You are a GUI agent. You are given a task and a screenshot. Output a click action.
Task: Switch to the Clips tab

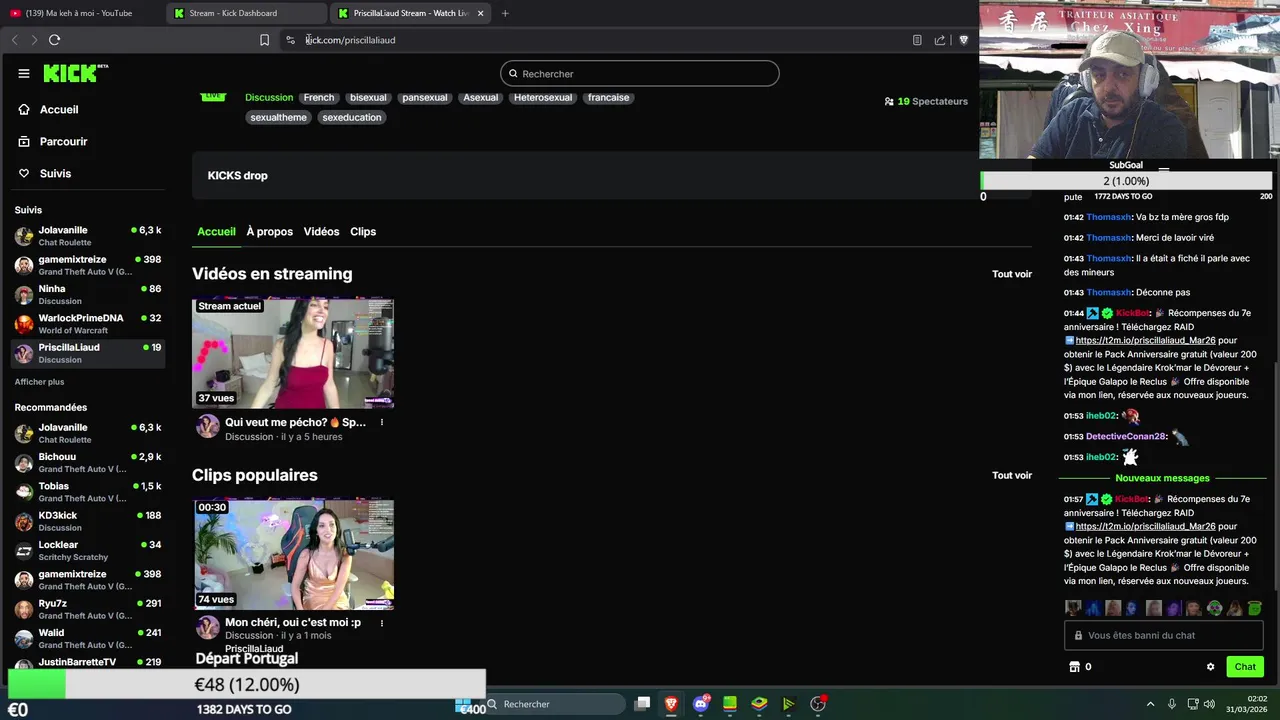tap(363, 231)
